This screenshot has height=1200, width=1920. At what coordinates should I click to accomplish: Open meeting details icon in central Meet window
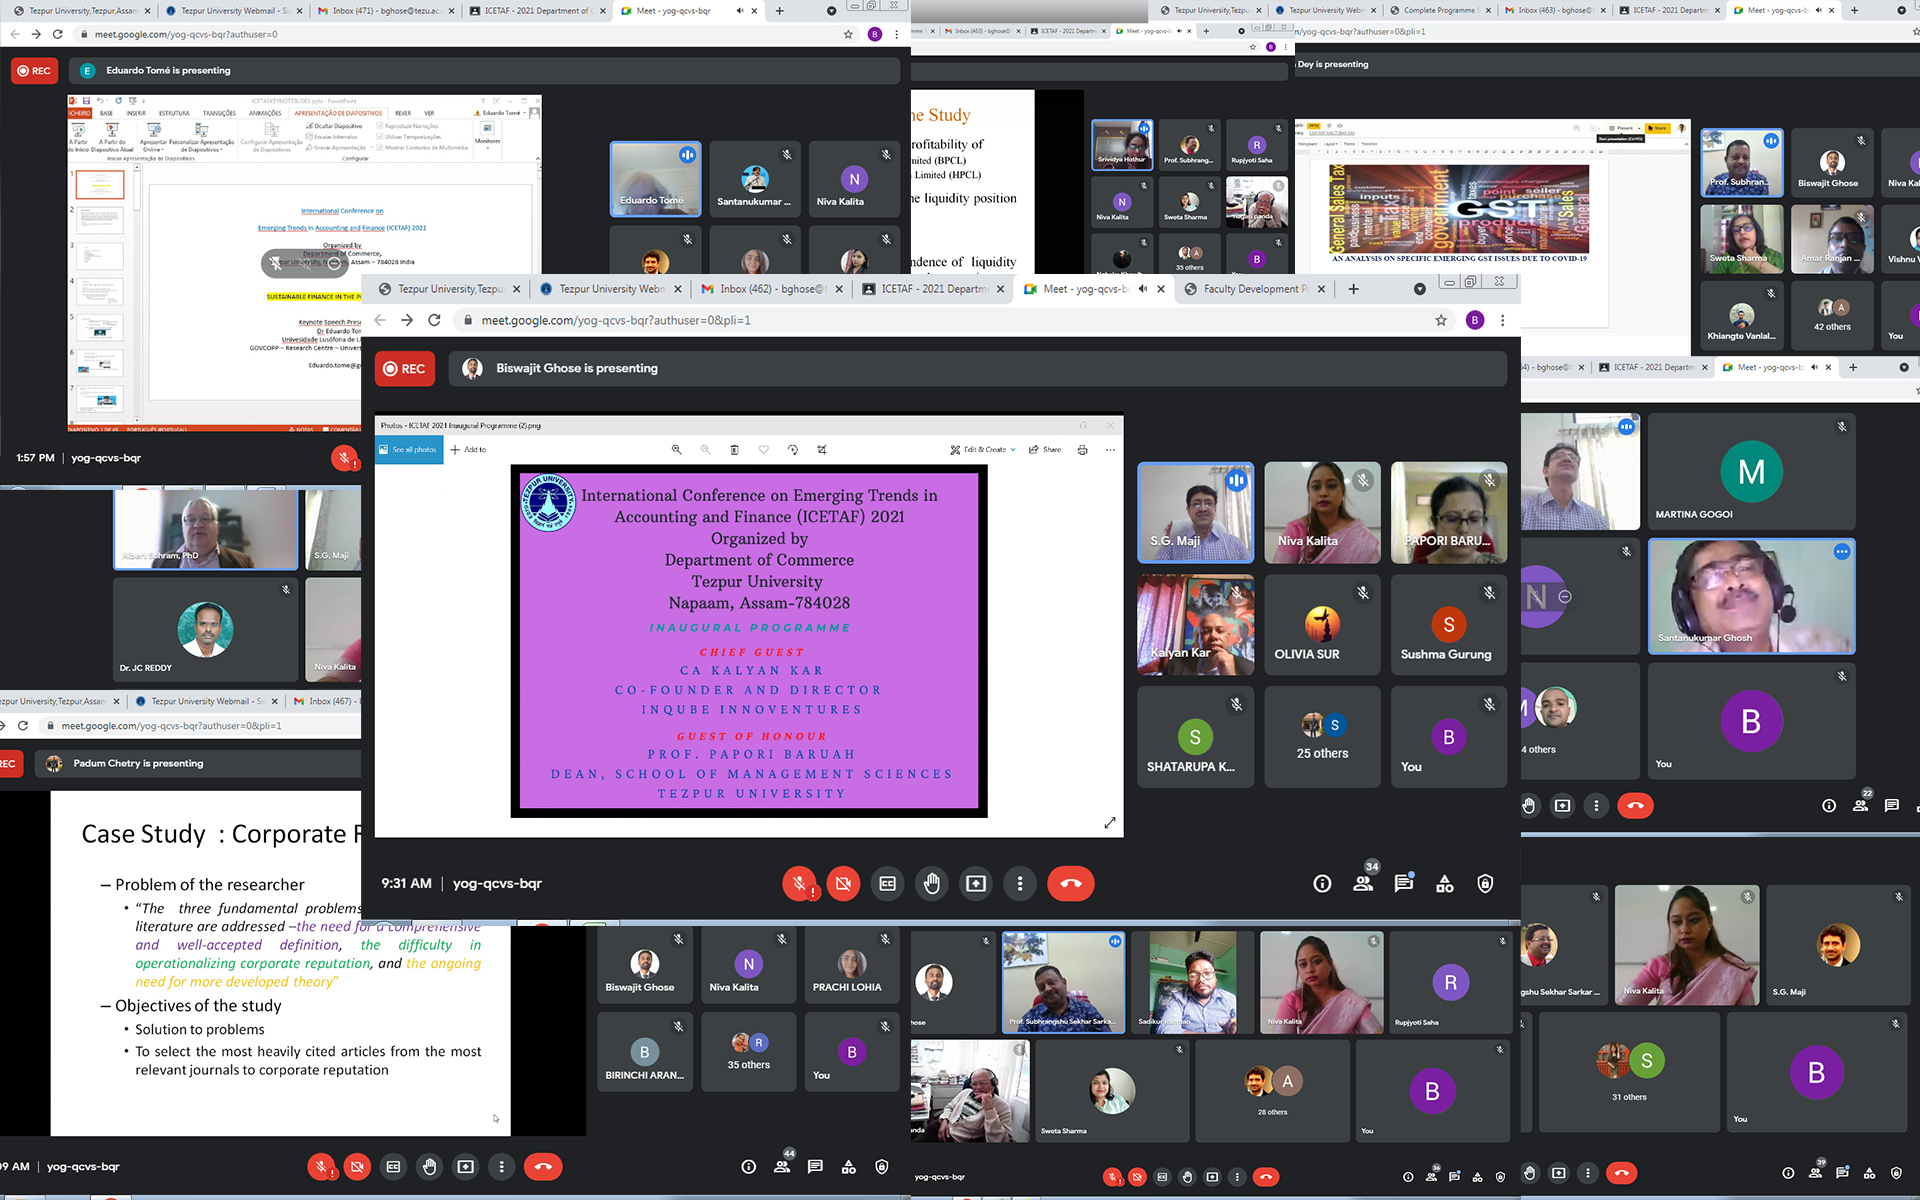1322,884
